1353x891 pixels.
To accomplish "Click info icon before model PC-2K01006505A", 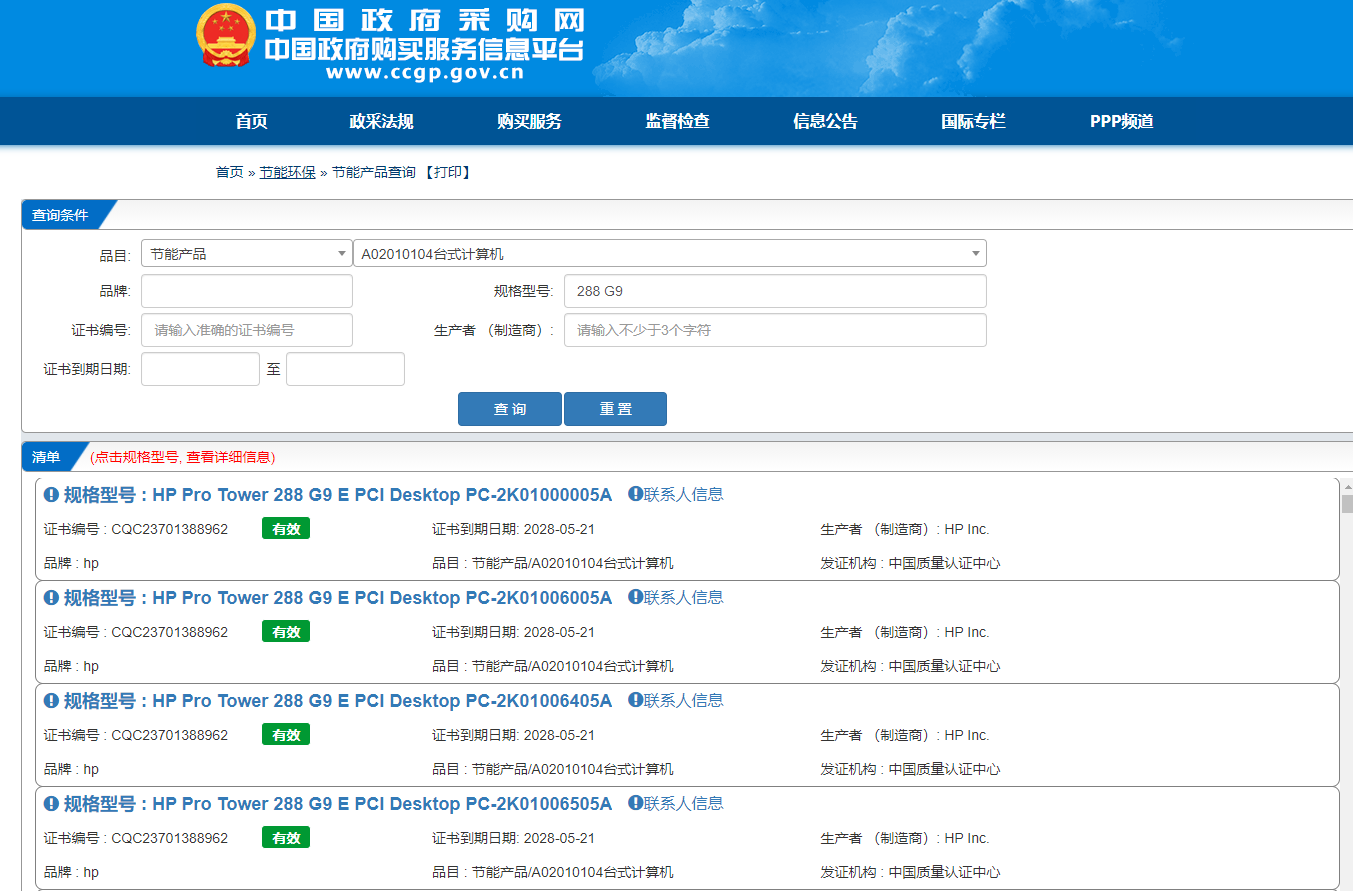I will (52, 804).
